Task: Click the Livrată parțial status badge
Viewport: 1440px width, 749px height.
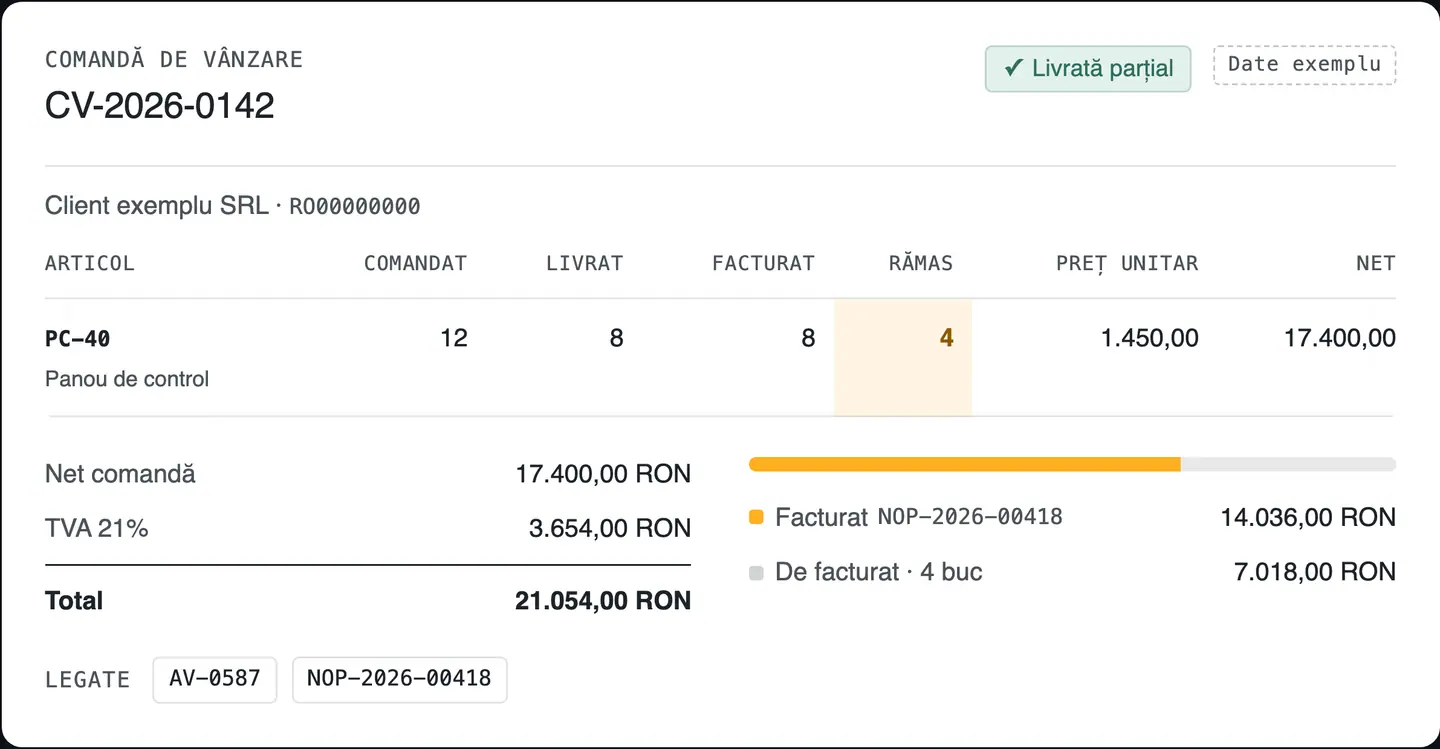Action: click(x=1088, y=69)
